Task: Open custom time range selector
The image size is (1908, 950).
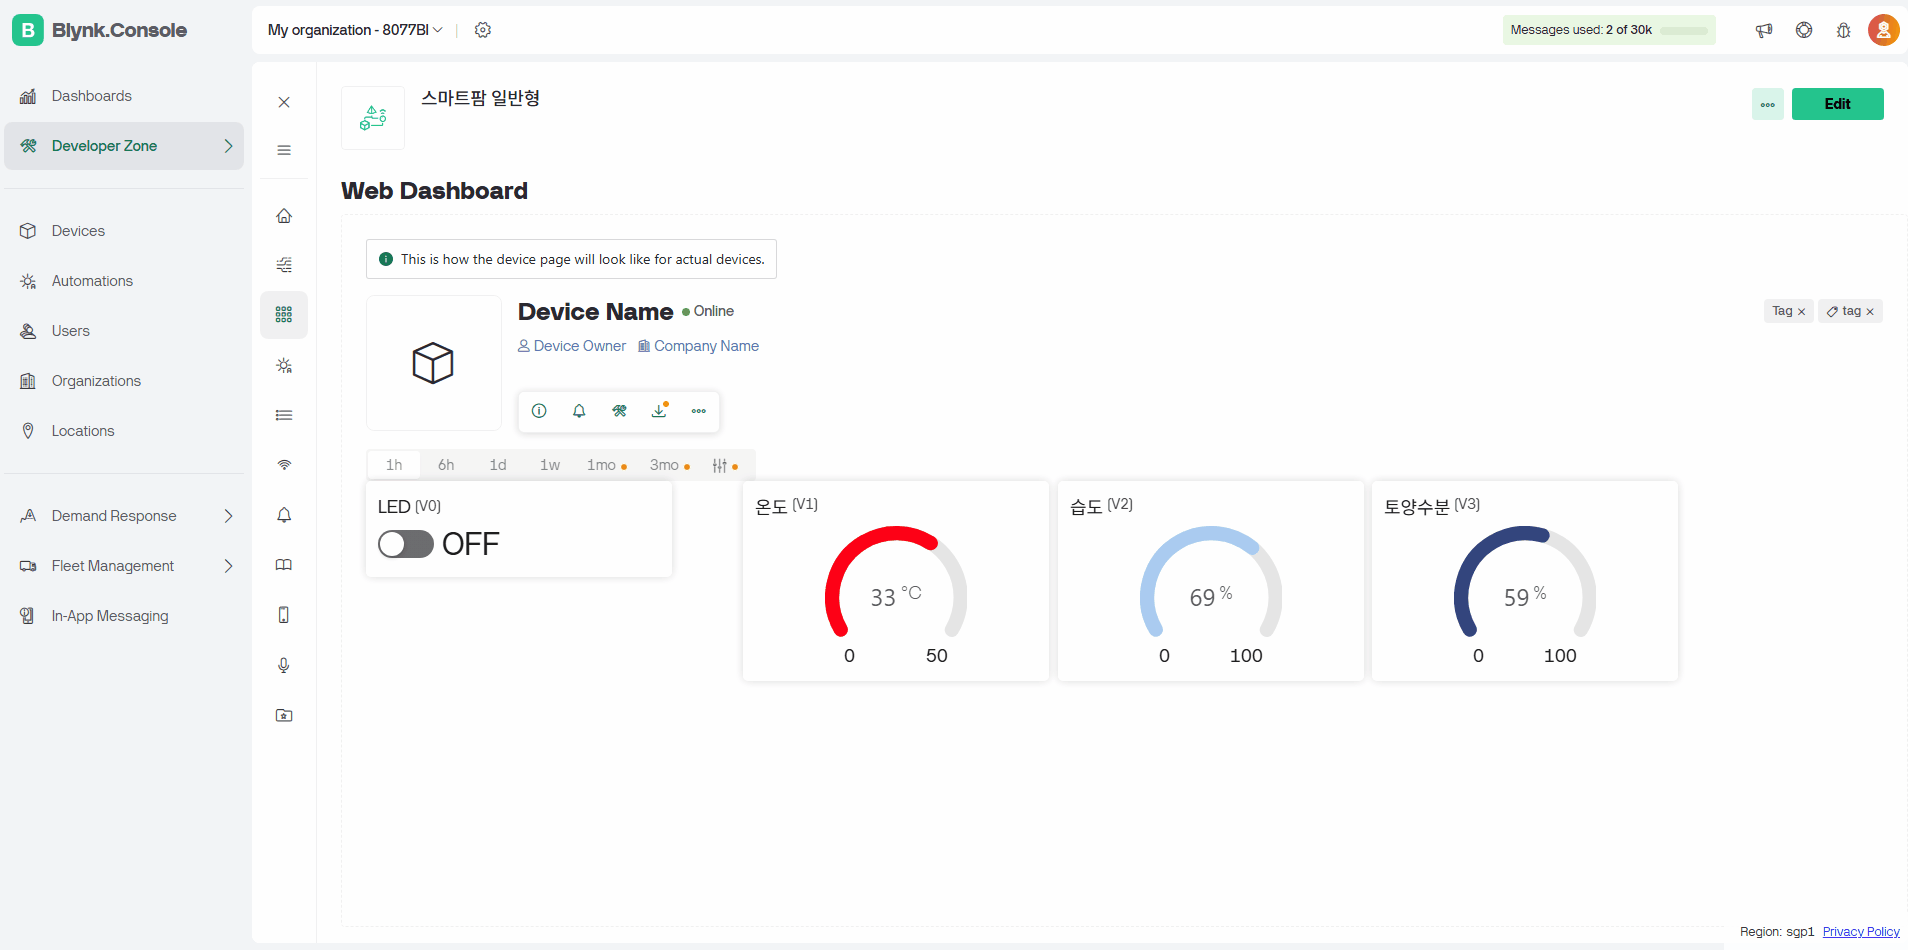Action: (725, 465)
